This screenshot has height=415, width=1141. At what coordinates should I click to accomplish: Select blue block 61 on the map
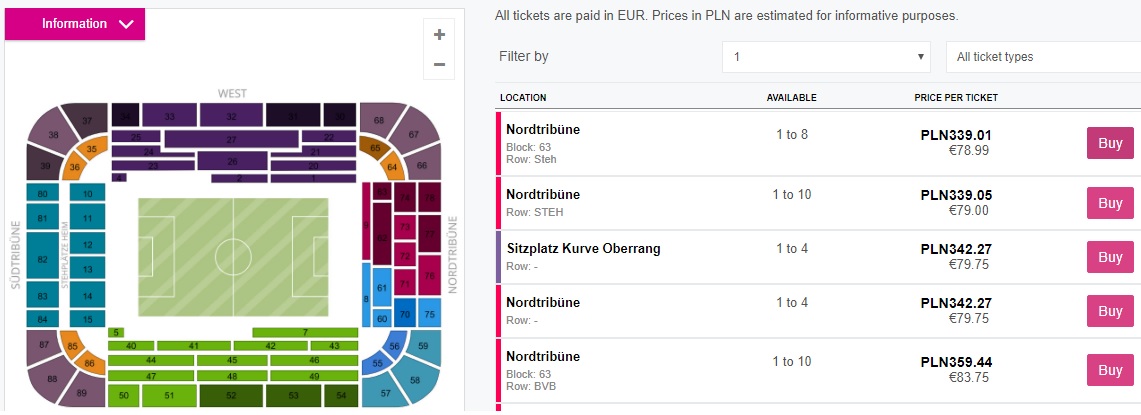pyautogui.click(x=381, y=288)
